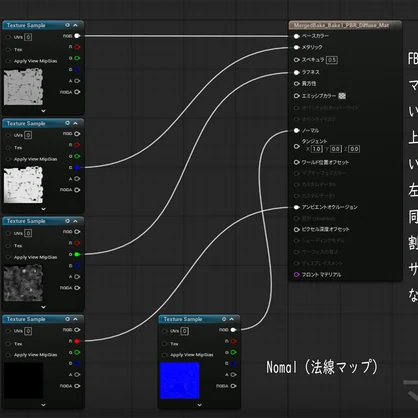Click blue B pin wired to メタリック

tap(77, 168)
